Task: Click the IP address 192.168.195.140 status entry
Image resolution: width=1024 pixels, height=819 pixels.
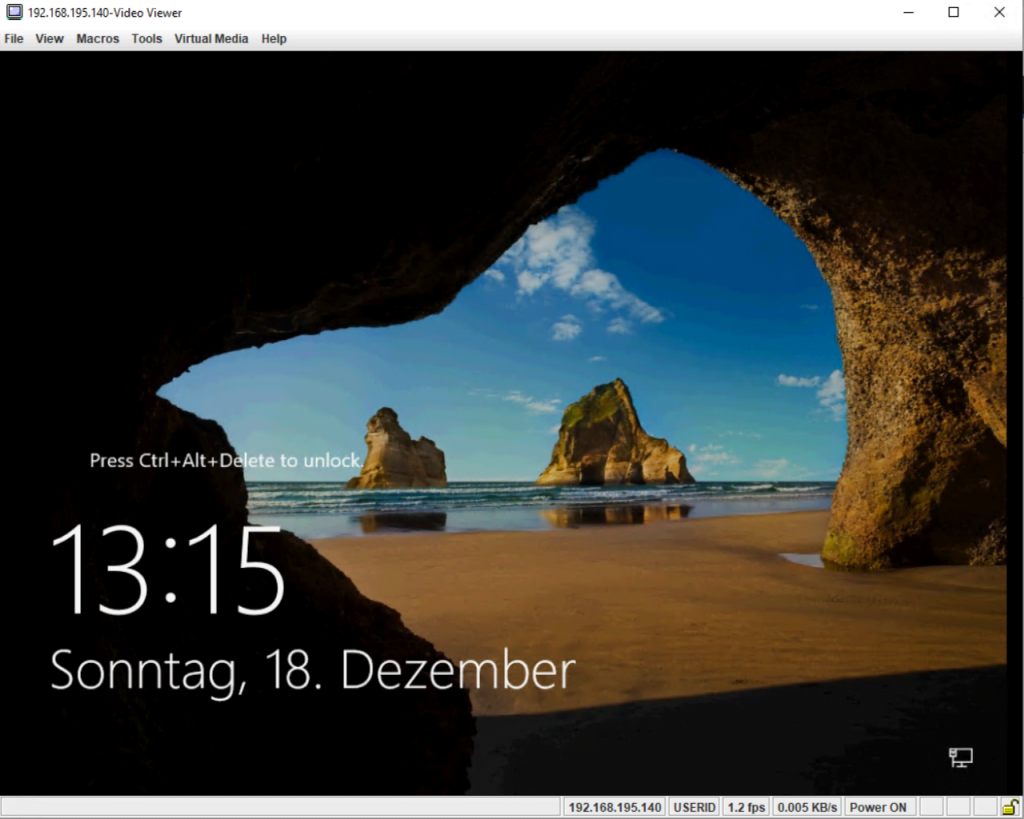Action: pyautogui.click(x=615, y=807)
